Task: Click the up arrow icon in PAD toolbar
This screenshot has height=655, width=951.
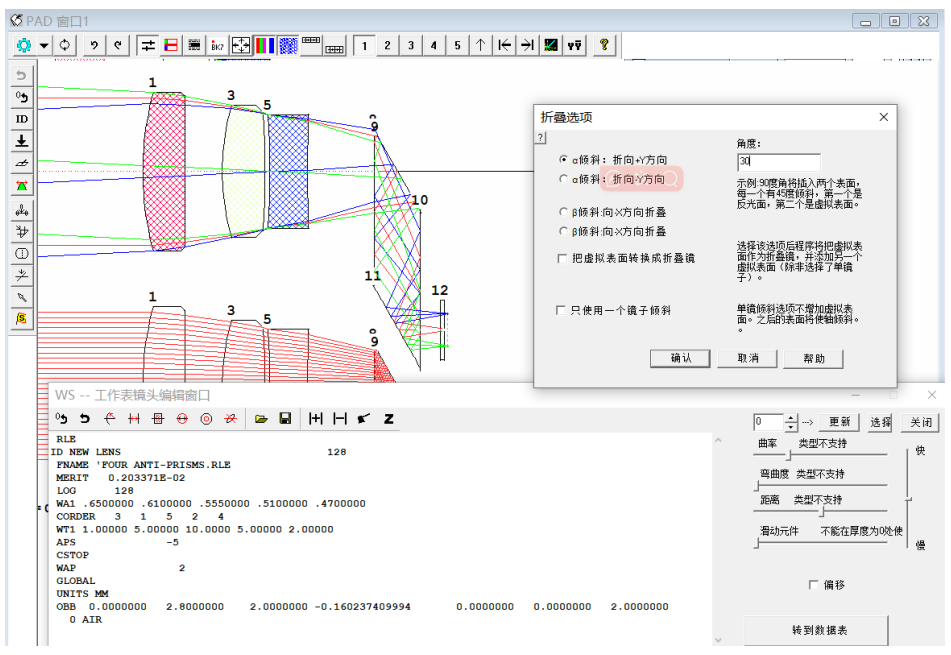Action: point(480,45)
